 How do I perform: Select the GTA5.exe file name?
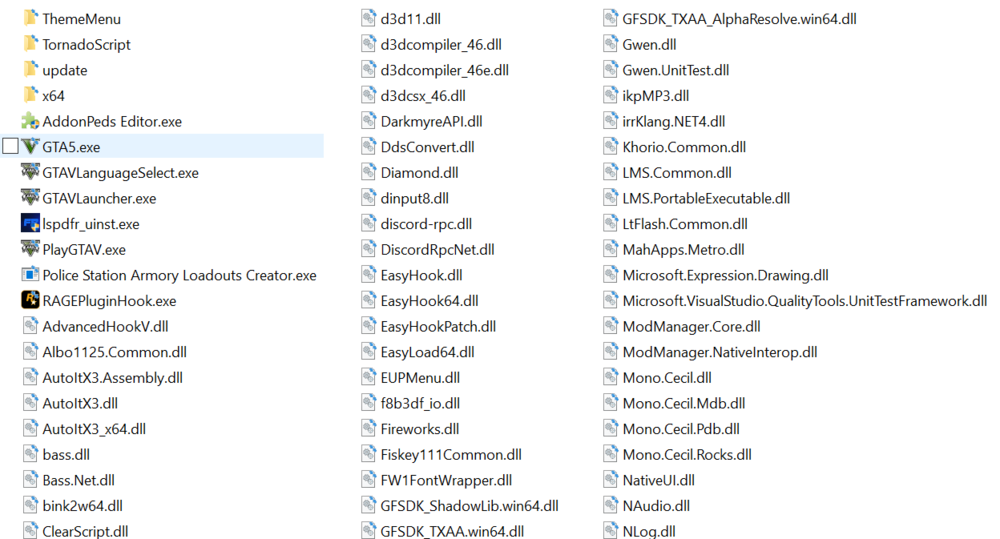(x=71, y=147)
